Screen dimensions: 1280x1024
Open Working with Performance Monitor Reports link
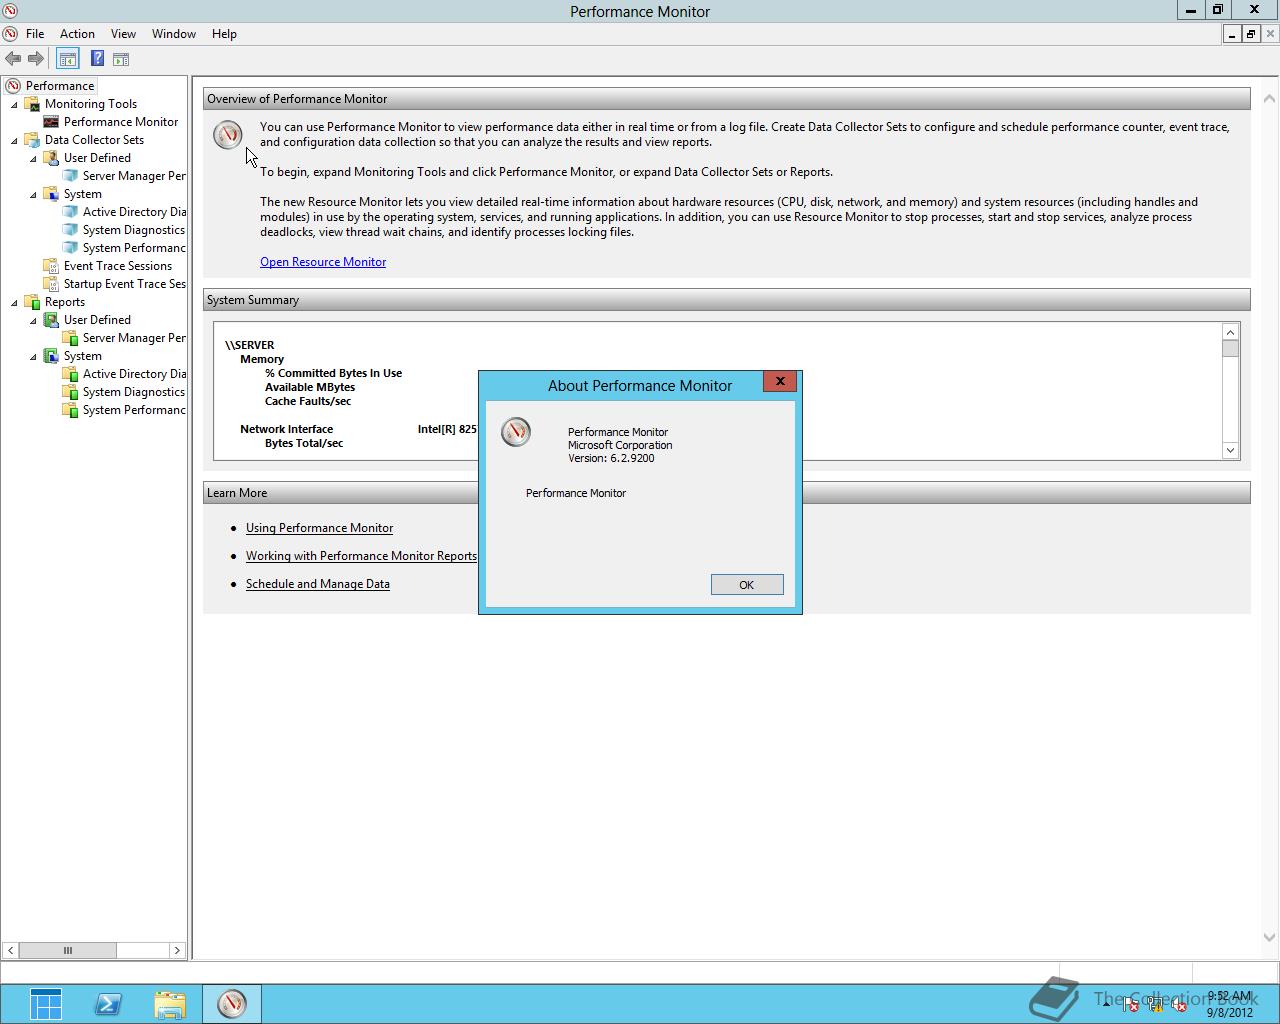pos(361,556)
